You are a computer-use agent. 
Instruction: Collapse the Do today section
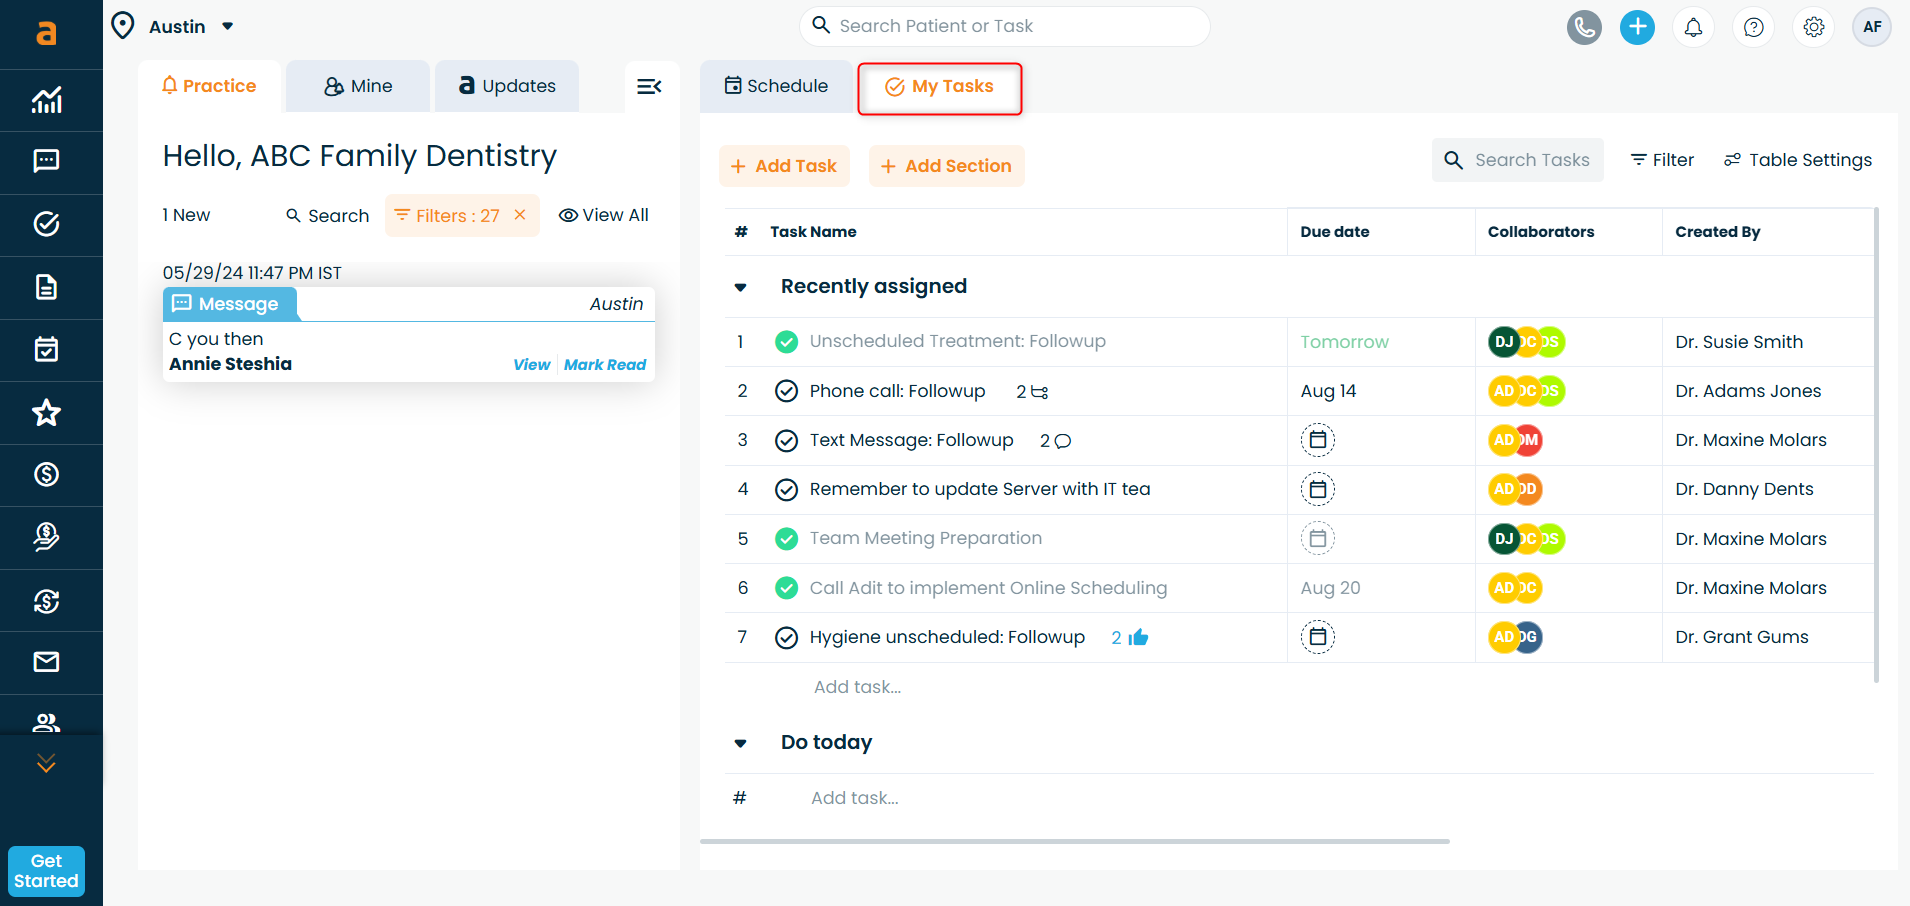tap(740, 743)
